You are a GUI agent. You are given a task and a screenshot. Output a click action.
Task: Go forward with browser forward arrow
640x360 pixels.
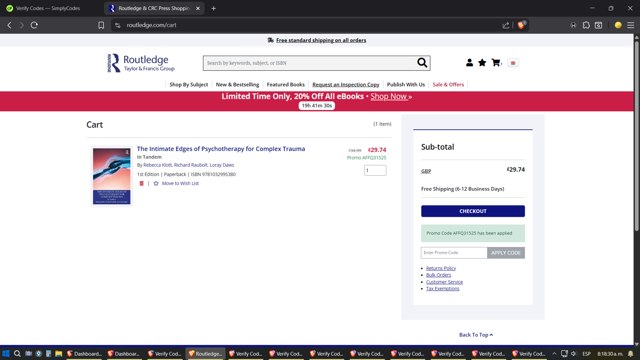click(x=22, y=25)
